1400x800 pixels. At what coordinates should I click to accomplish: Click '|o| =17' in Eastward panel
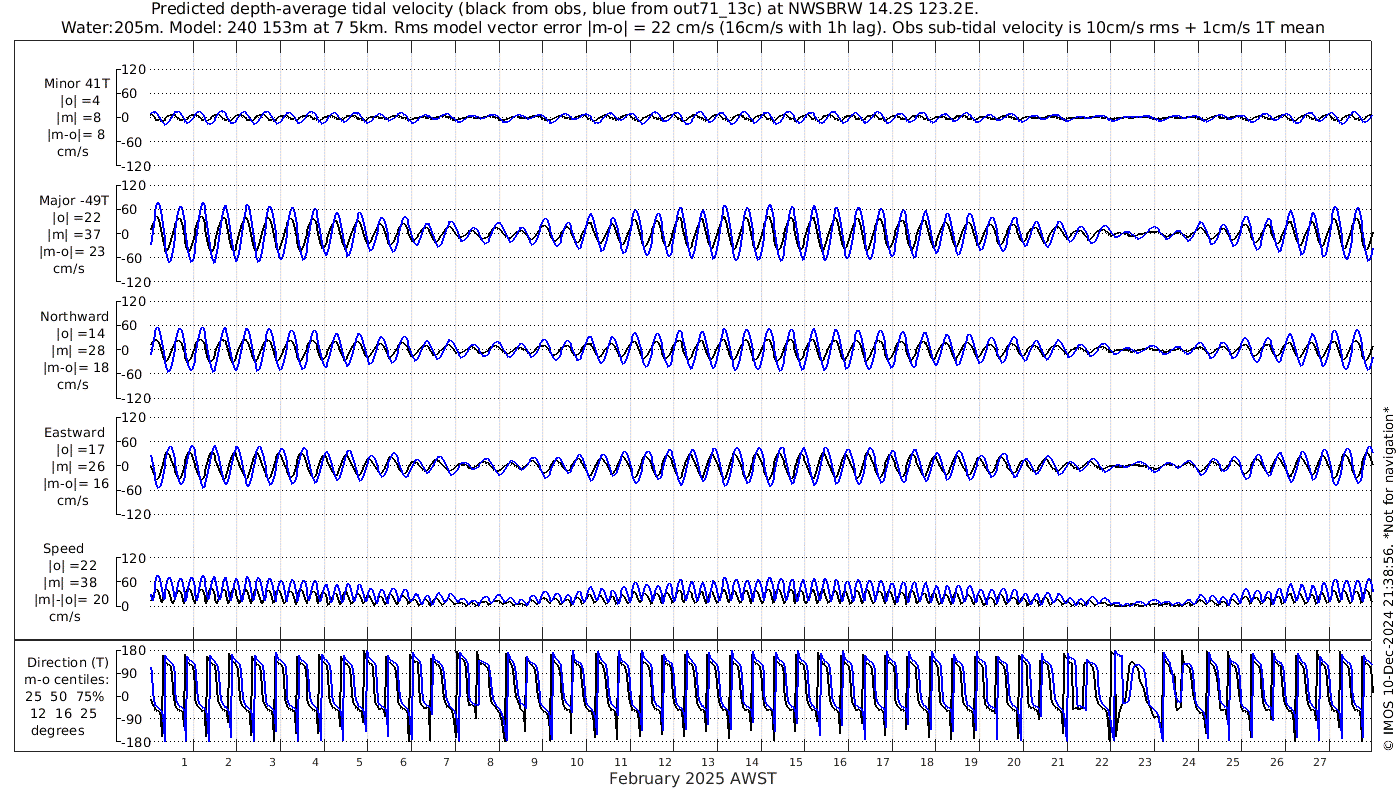pos(79,450)
